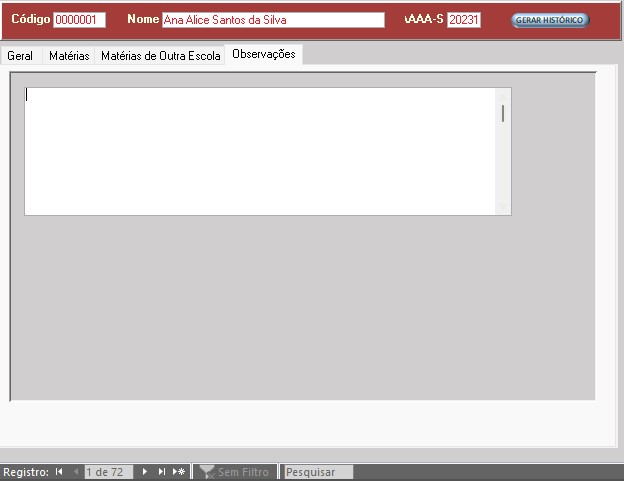Click the Nome field Ana Alice
This screenshot has height=481, width=624.
pos(273,19)
